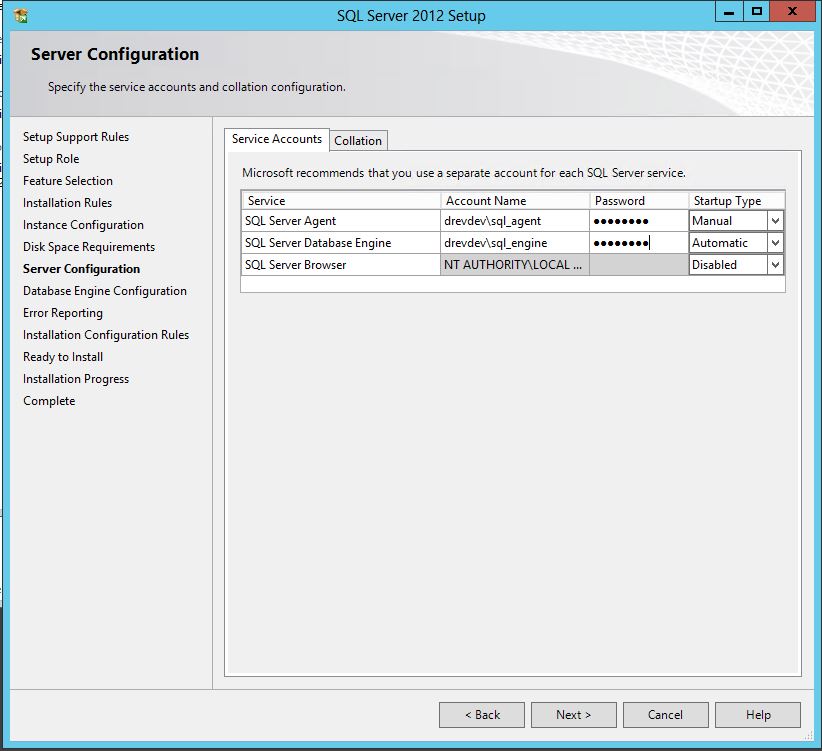Click the Service column header

341,201
